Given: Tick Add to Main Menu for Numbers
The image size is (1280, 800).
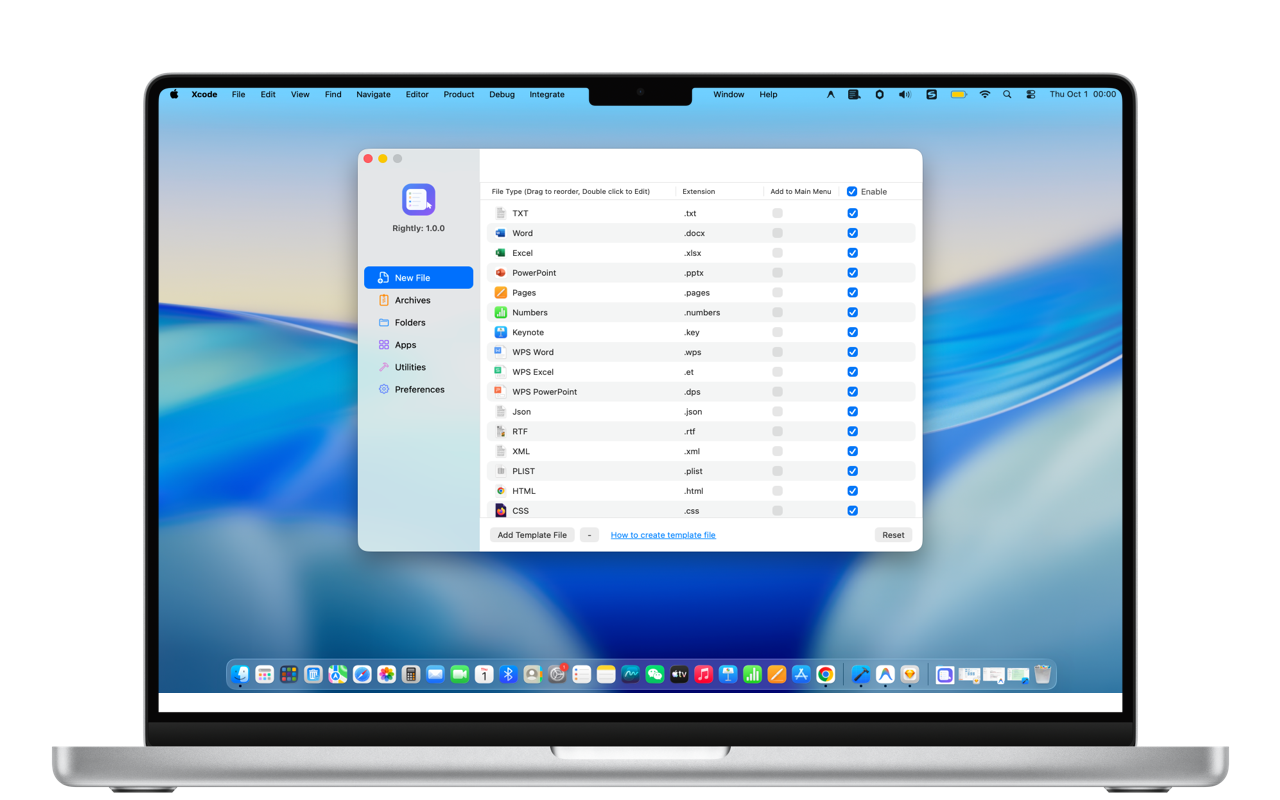Looking at the screenshot, I should tap(777, 313).
